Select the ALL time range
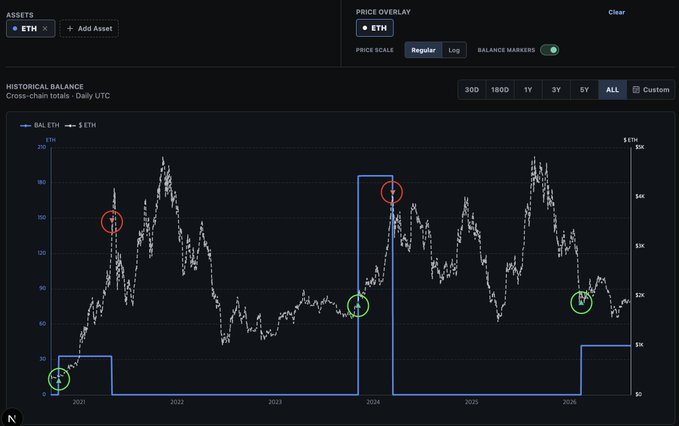 point(612,90)
